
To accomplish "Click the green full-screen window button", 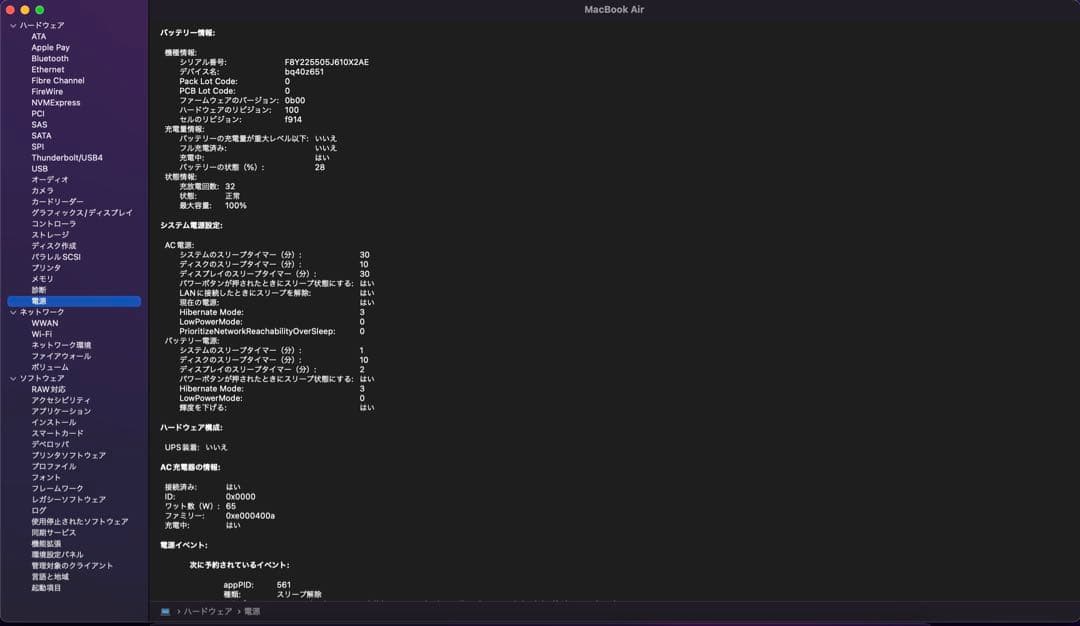I will click(40, 10).
